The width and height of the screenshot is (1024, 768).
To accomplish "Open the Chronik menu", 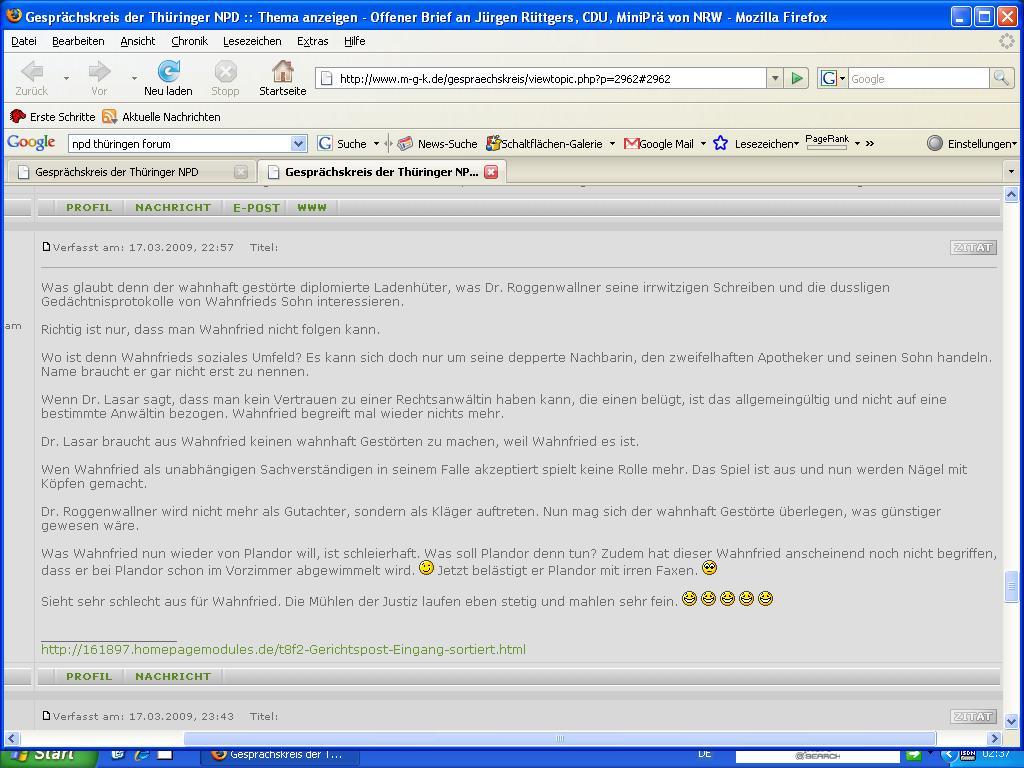I will click(x=189, y=41).
